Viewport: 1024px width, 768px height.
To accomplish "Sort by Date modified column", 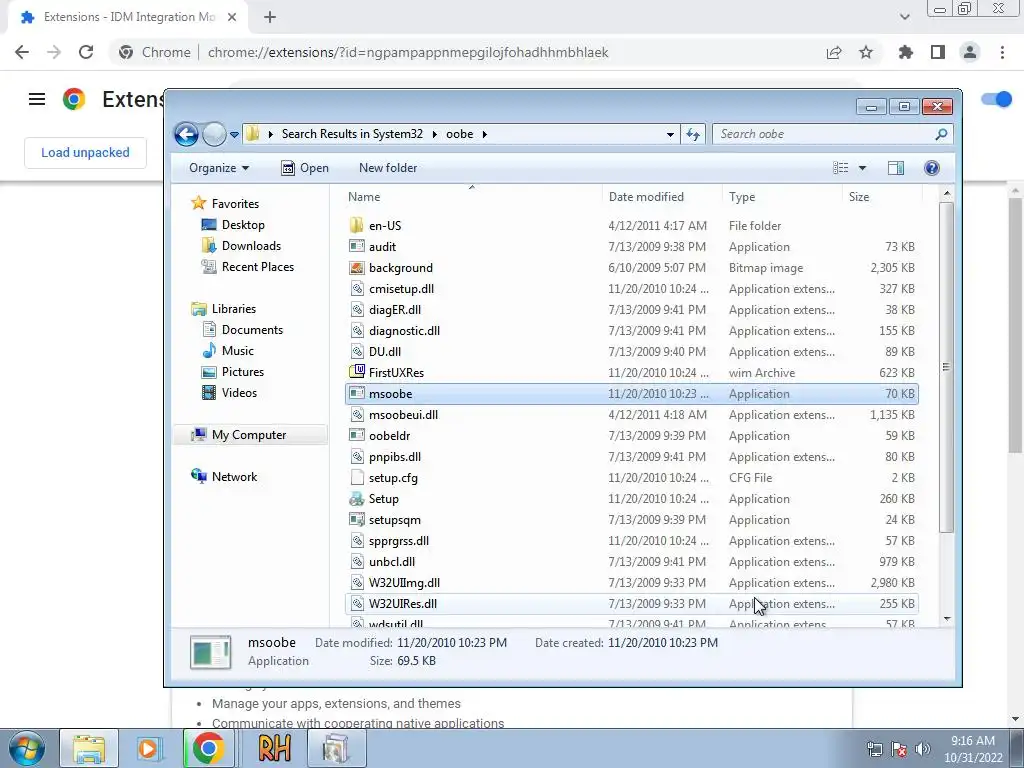I will click(x=646, y=197).
